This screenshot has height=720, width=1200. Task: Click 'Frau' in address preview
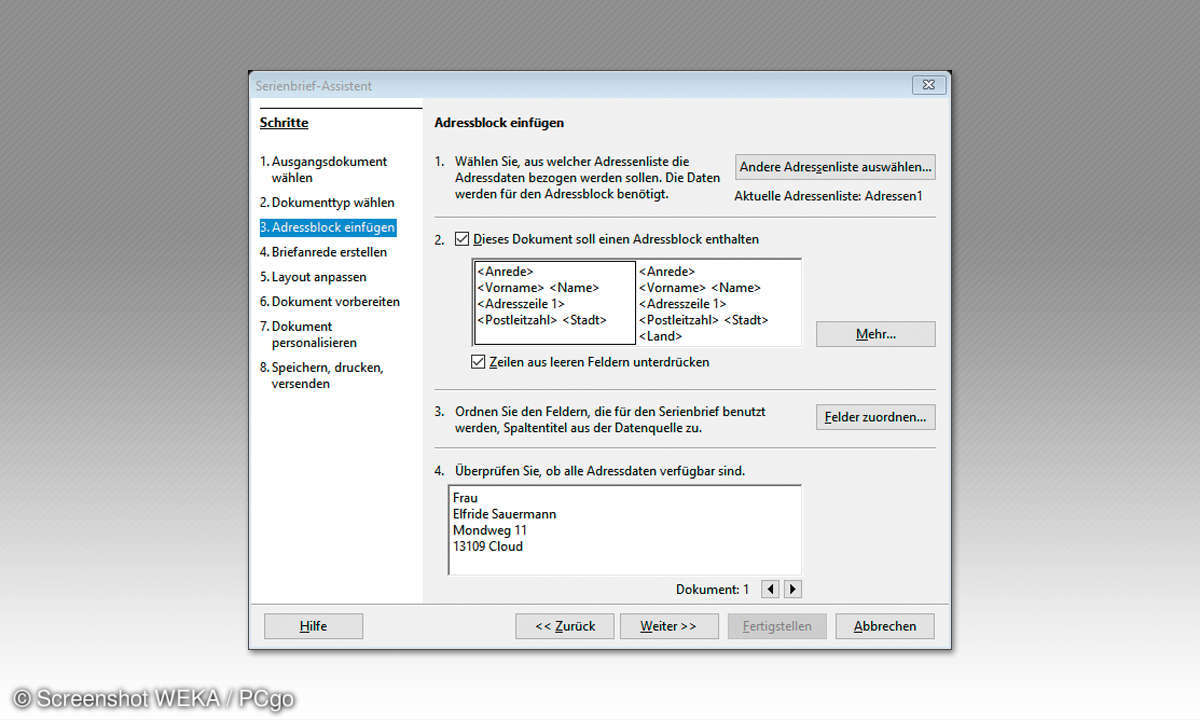tap(466, 498)
